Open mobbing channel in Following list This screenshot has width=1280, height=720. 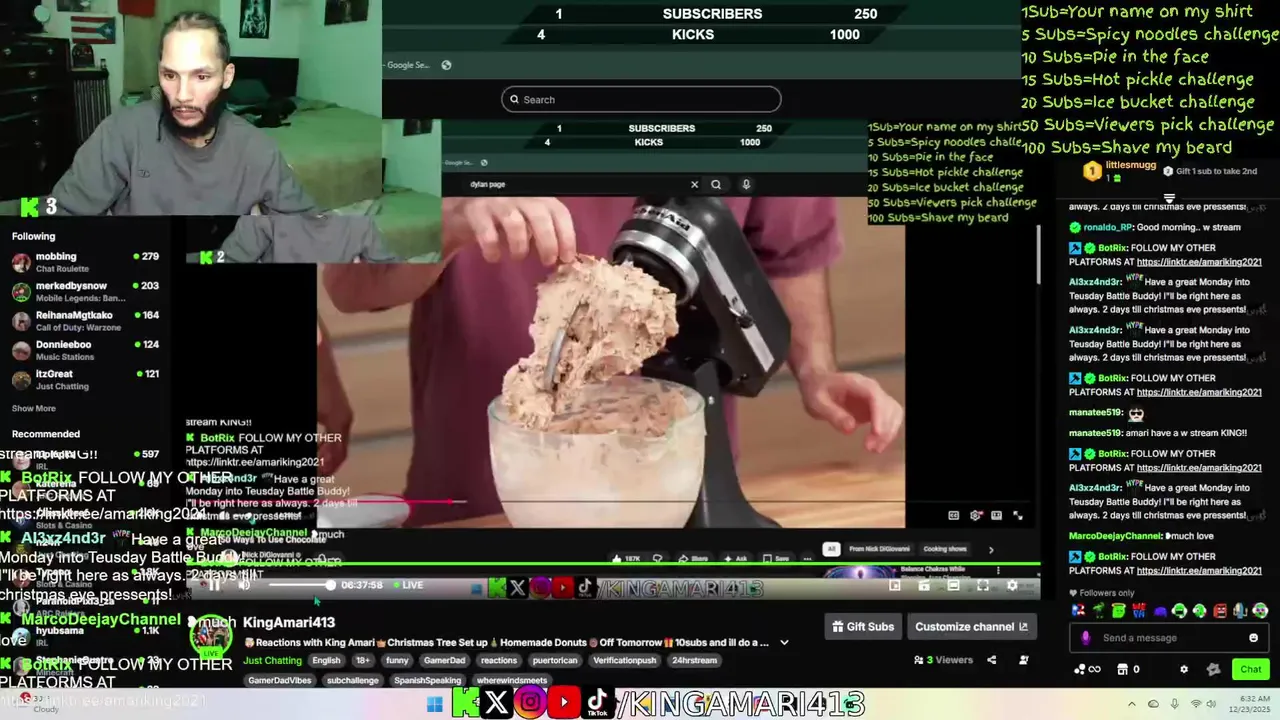point(86,263)
